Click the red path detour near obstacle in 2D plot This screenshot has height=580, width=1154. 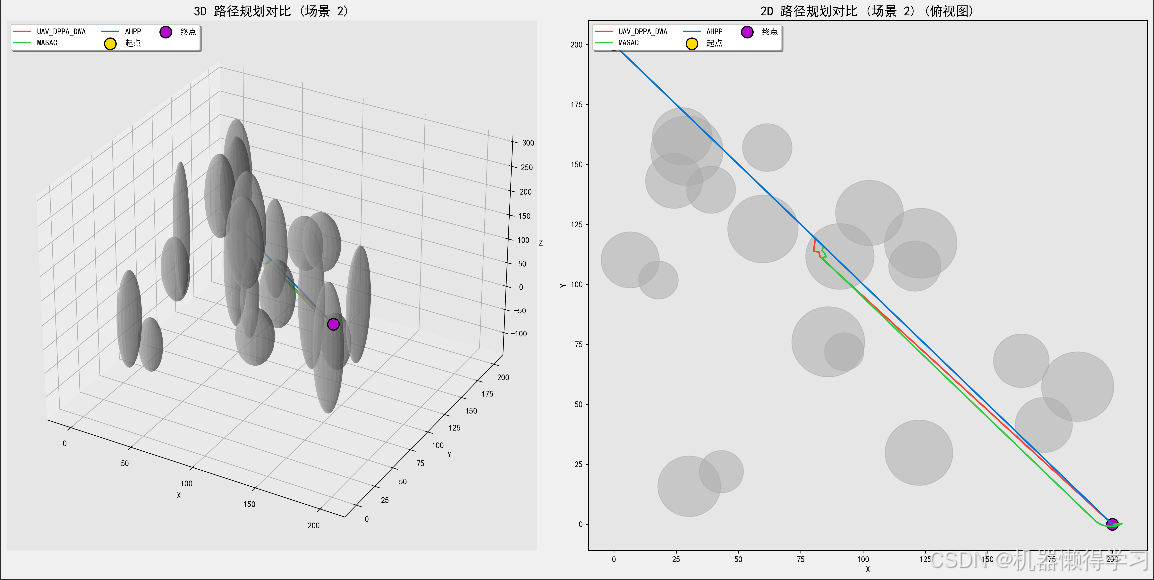pos(818,249)
